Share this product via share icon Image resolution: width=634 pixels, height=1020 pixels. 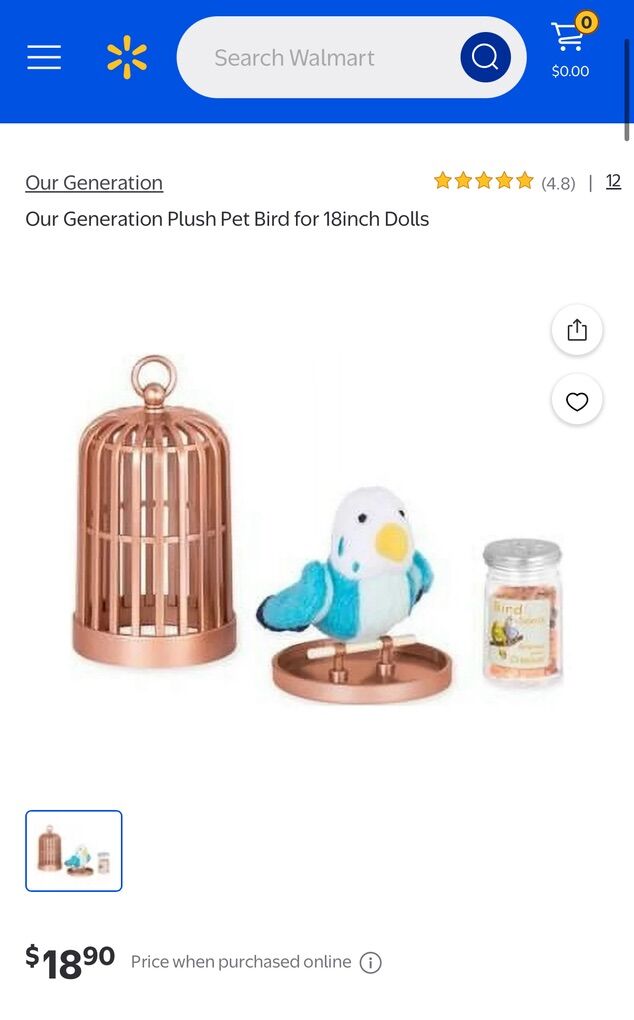click(x=577, y=330)
